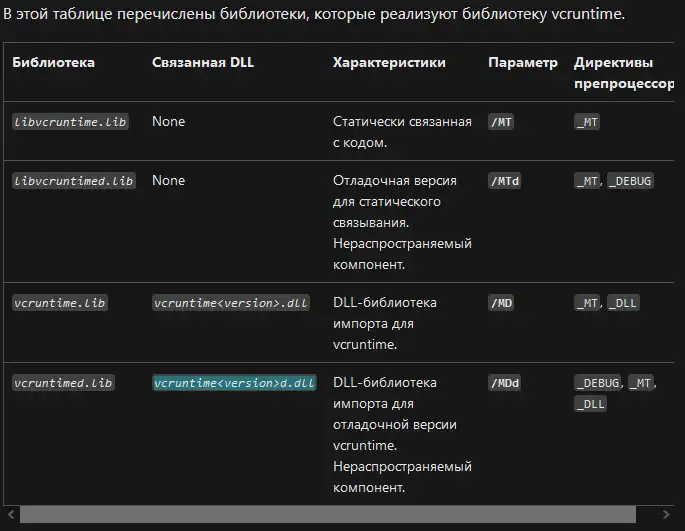Click the _DEBUG directive in /MTd row

(x=630, y=181)
